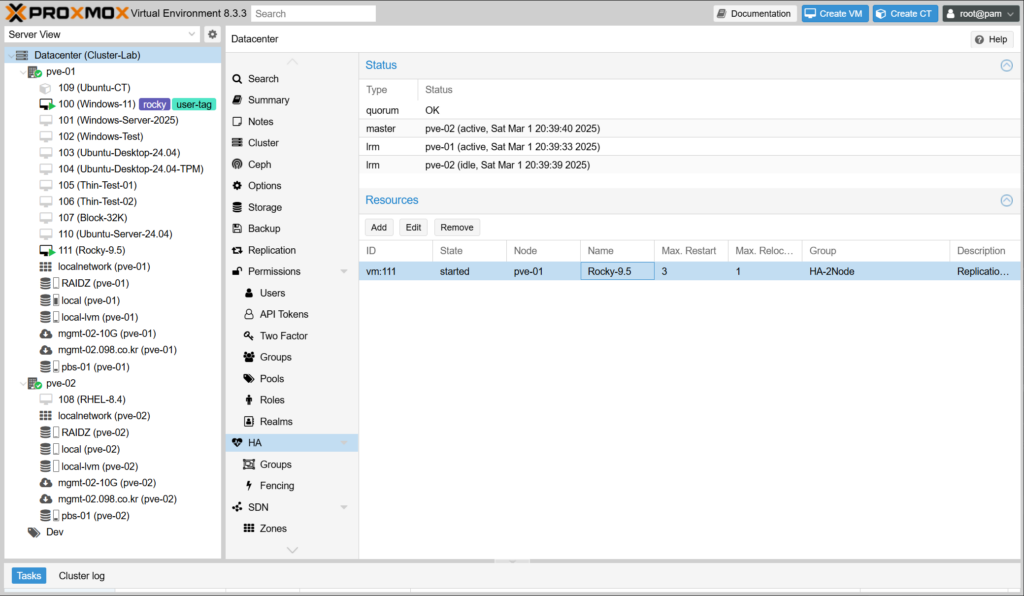Click the HA heartbeat icon
Image resolution: width=1024 pixels, height=596 pixels.
[x=237, y=442]
